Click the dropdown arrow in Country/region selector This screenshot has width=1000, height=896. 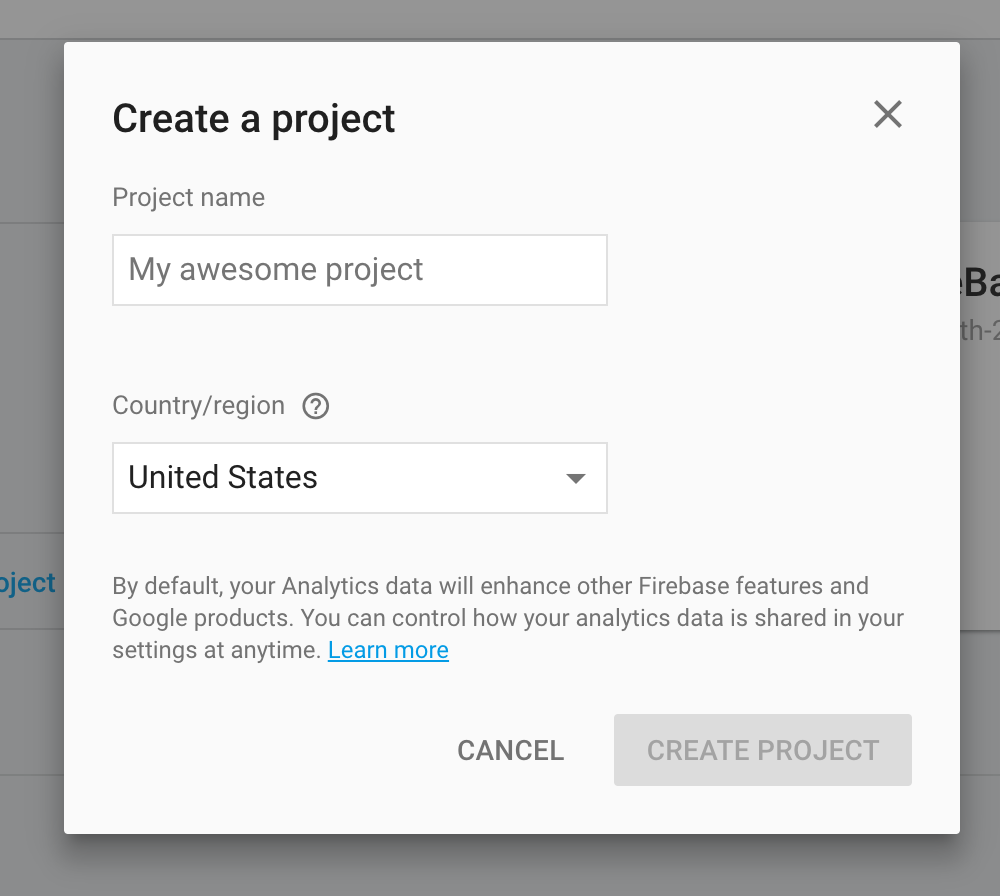pyautogui.click(x=575, y=478)
